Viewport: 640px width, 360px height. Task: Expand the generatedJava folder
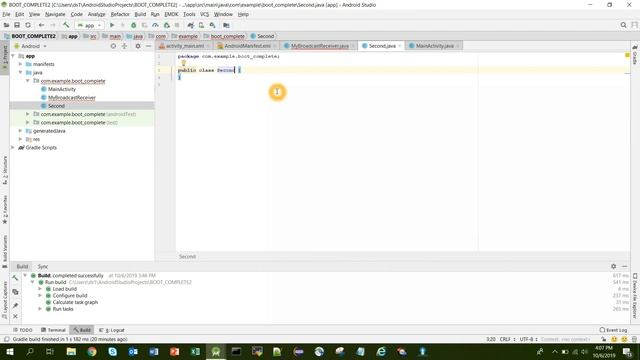tap(20, 131)
